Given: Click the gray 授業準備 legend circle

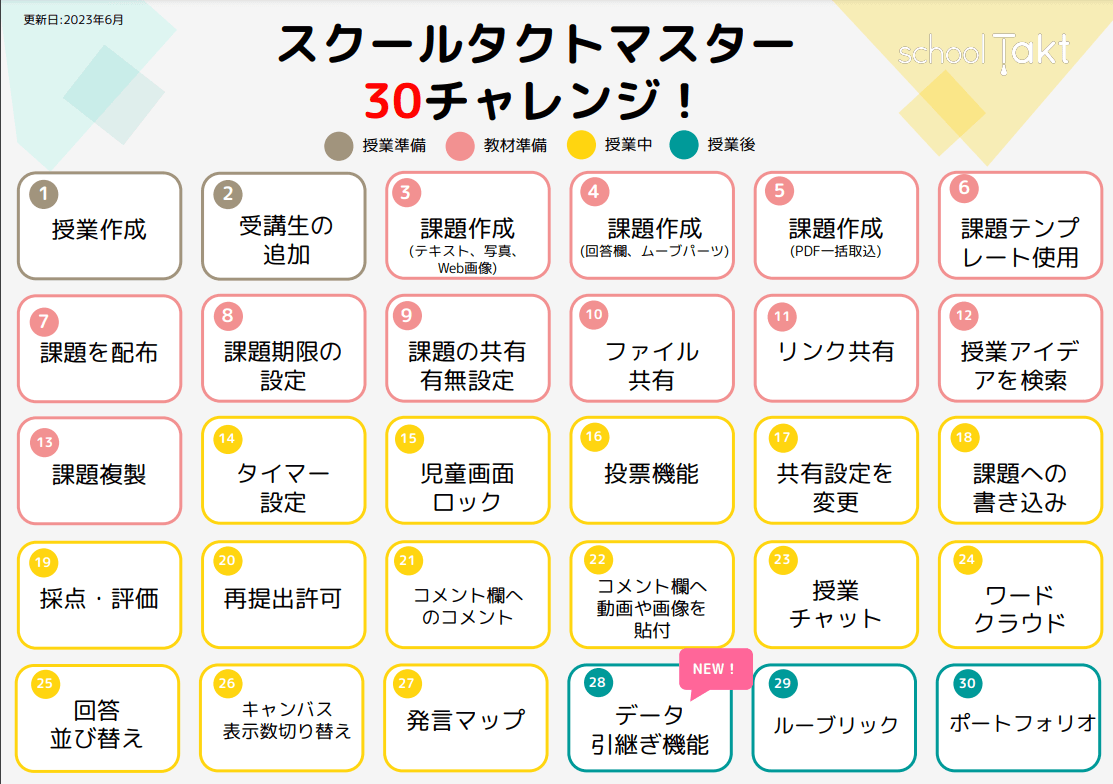Looking at the screenshot, I should tap(339, 145).
